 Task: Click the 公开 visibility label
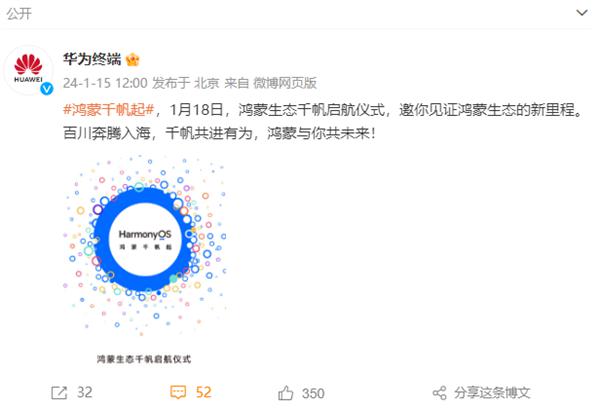coord(19,14)
